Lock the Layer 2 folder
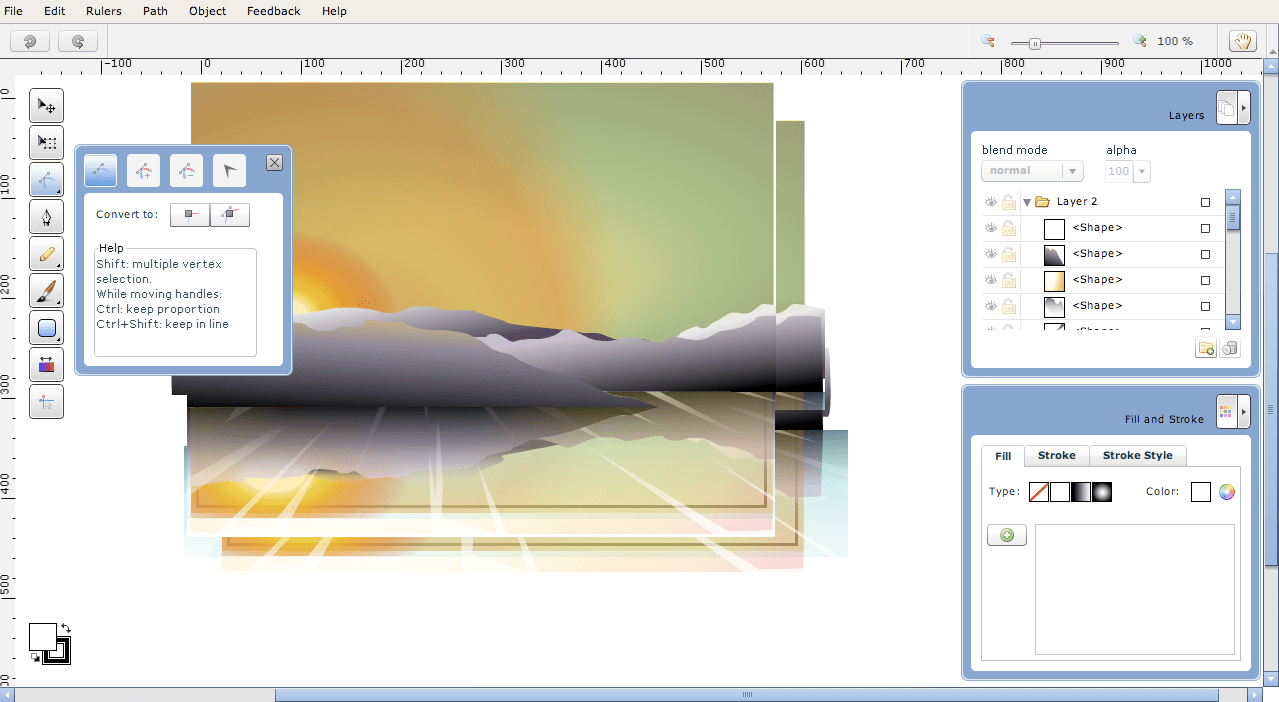This screenshot has height=702, width=1279. (x=1009, y=201)
